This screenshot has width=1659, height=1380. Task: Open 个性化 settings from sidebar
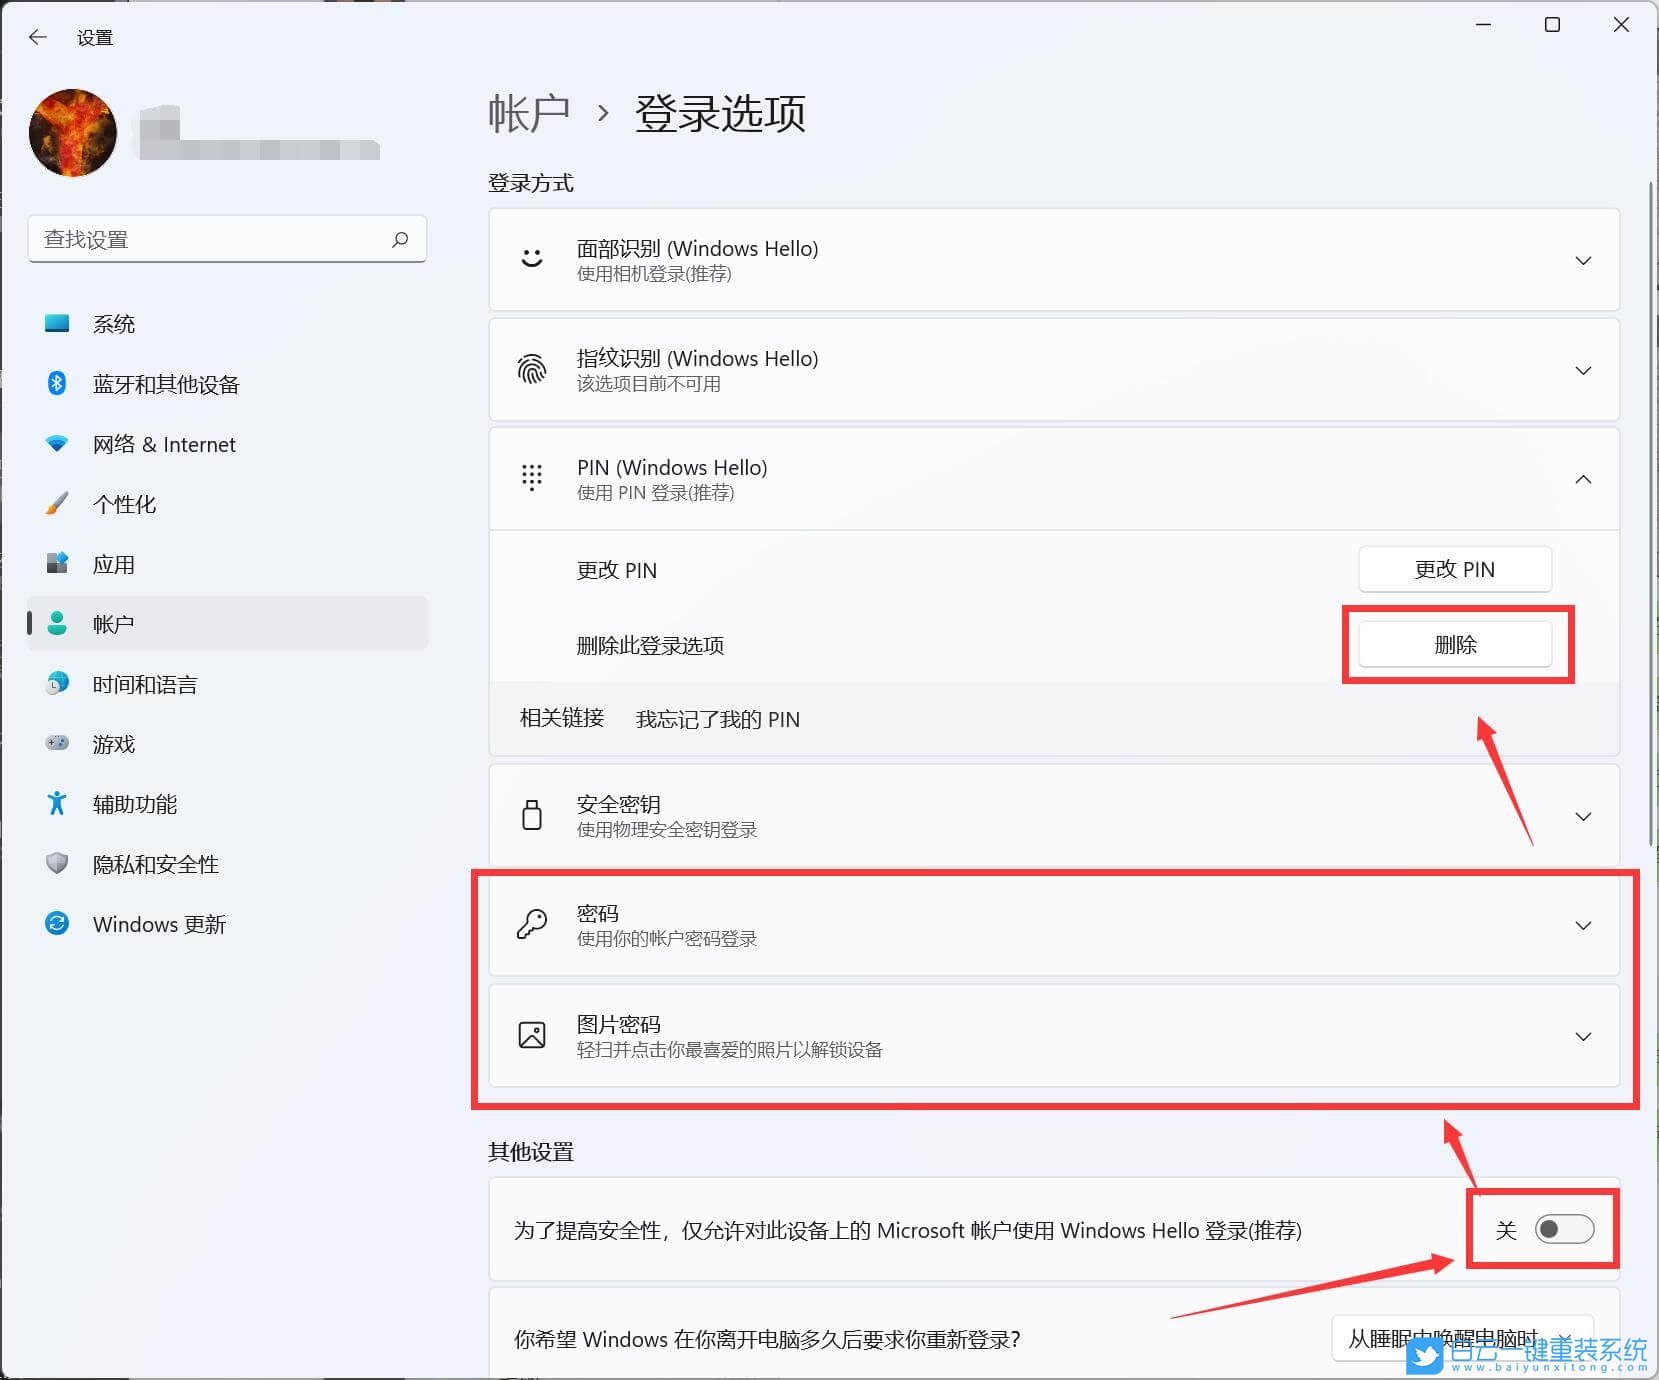[58, 504]
